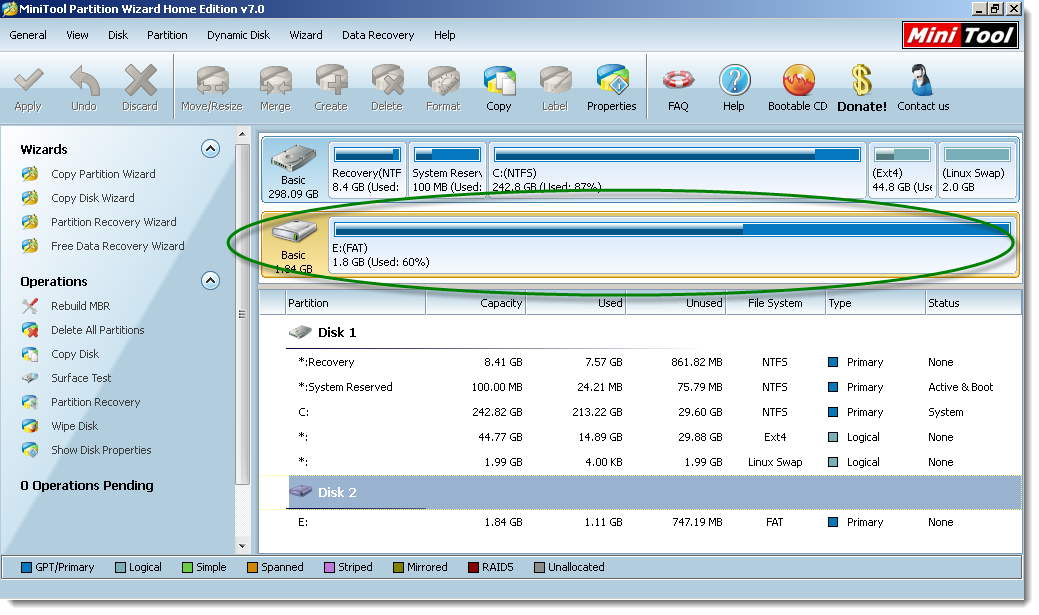Image resolution: width=1039 pixels, height=615 pixels.
Task: Click the Copy toolbar icon
Action: click(x=499, y=89)
